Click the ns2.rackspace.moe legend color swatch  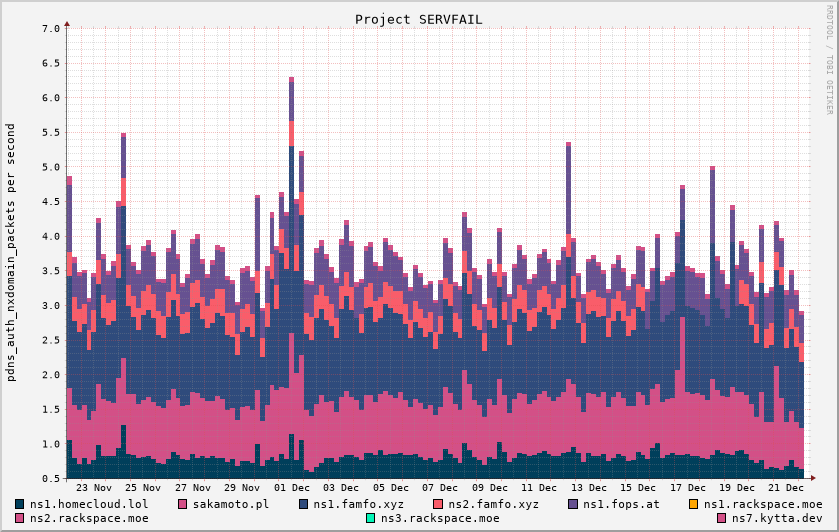point(21,518)
